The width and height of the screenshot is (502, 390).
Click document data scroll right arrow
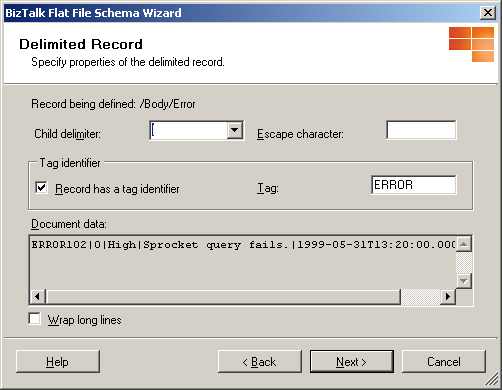pos(448,296)
